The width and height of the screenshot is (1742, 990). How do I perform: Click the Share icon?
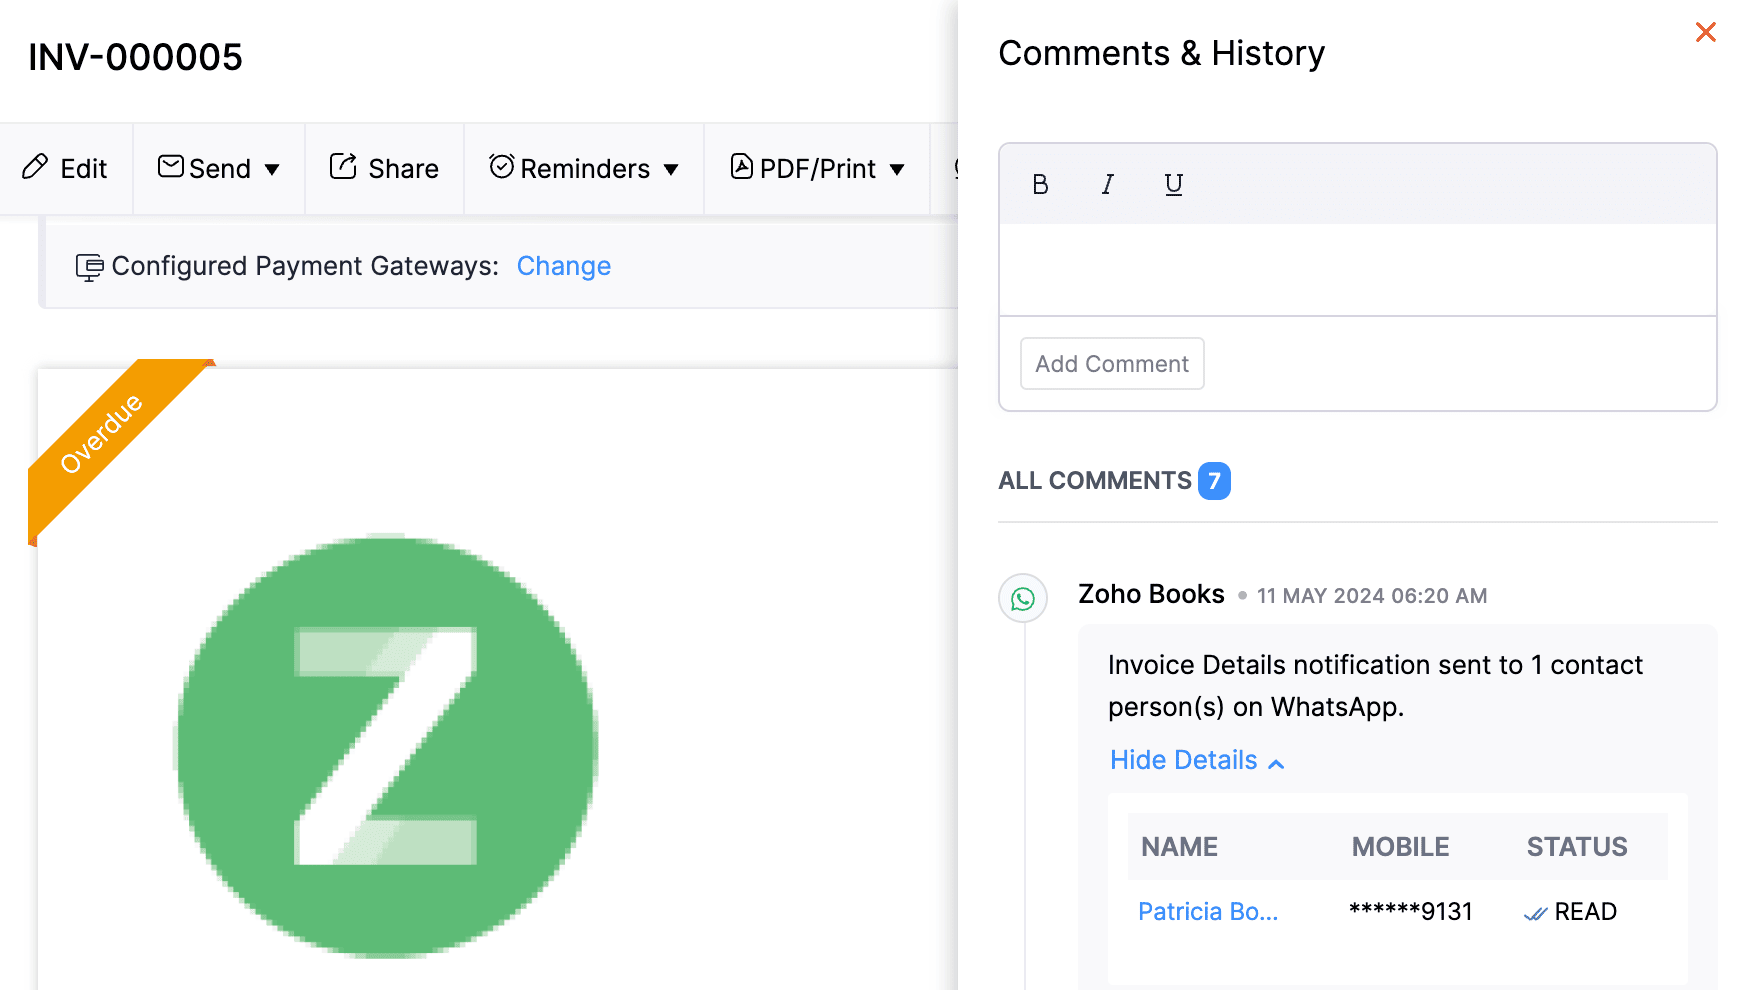(343, 167)
